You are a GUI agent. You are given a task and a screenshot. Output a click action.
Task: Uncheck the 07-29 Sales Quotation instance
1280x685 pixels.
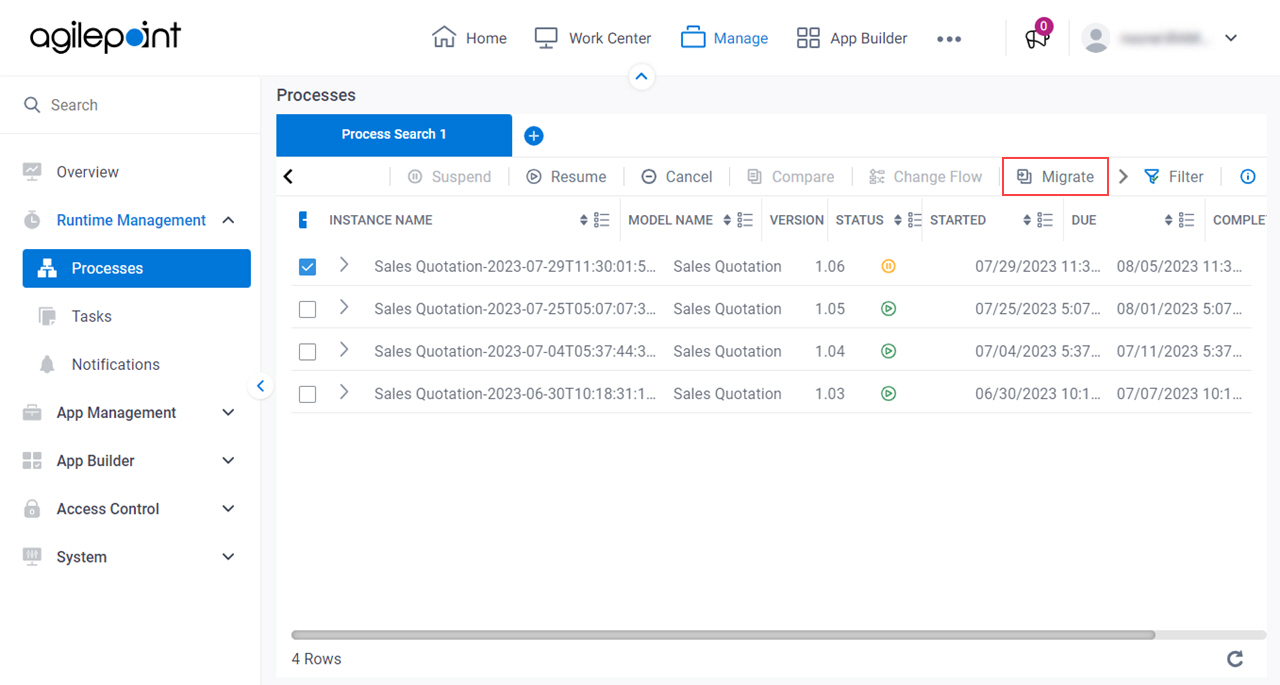[307, 267]
